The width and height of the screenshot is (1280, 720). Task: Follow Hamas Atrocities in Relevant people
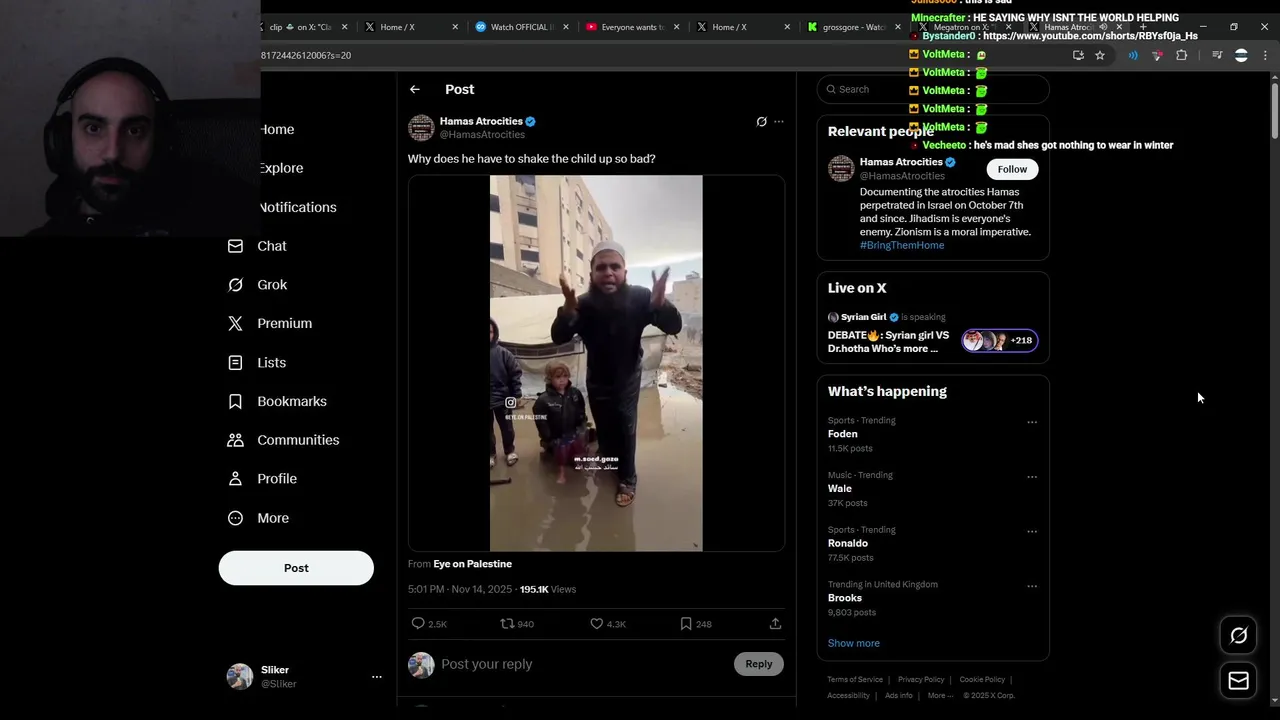point(1012,169)
